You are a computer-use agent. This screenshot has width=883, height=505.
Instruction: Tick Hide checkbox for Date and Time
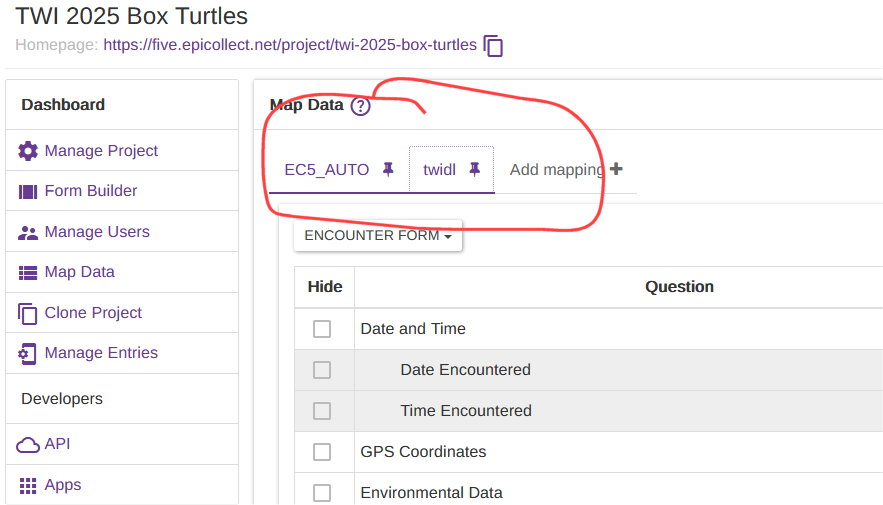tap(322, 329)
